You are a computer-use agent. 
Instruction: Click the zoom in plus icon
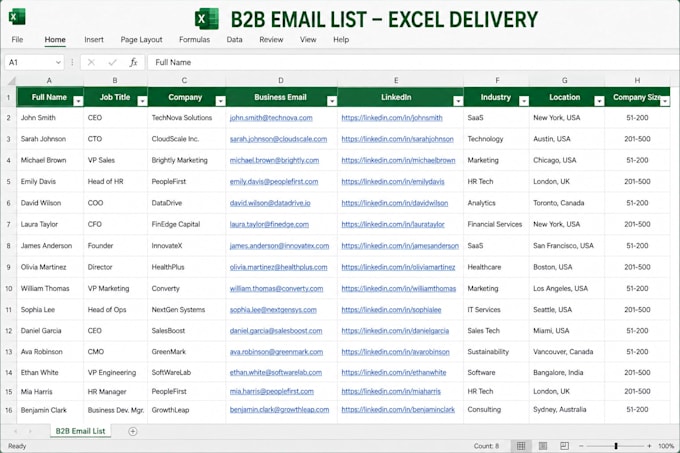649,446
